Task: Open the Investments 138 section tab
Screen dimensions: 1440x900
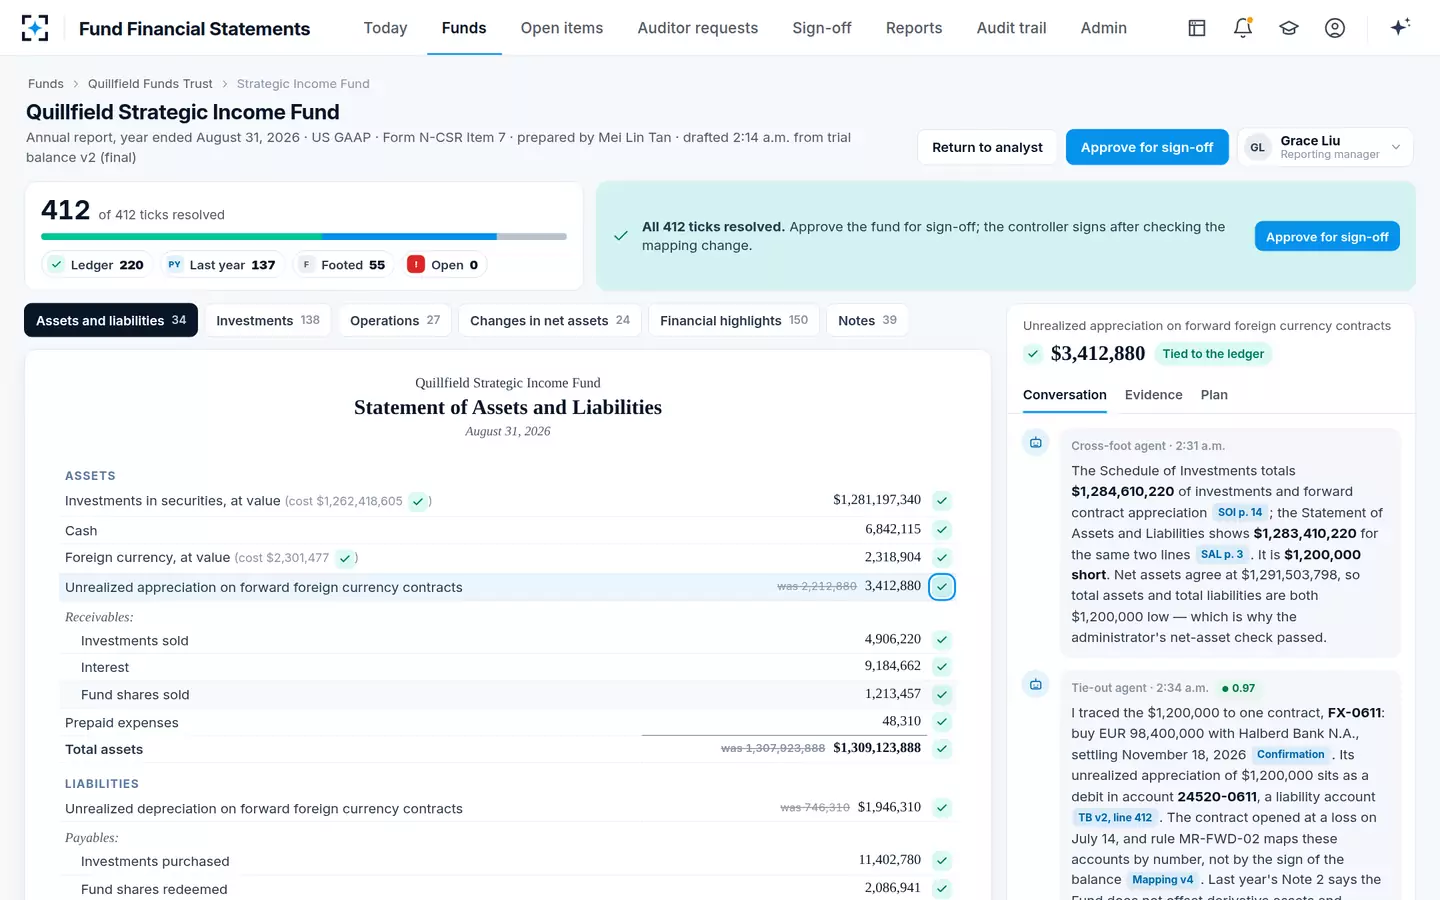Action: pyautogui.click(x=268, y=320)
